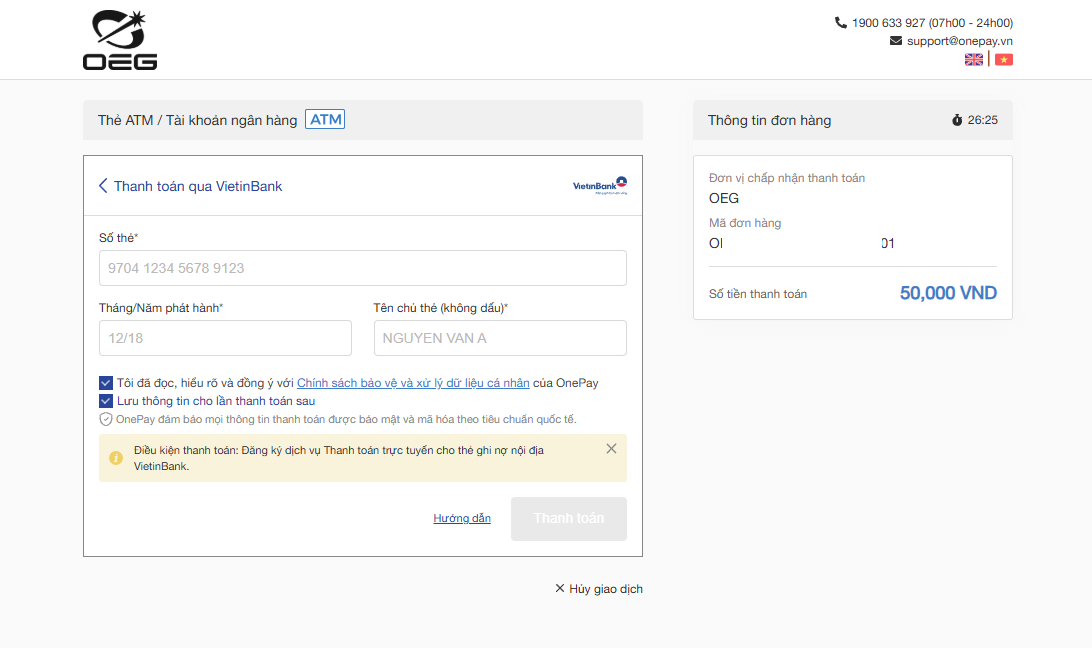Click the countdown timer icon

[957, 120]
